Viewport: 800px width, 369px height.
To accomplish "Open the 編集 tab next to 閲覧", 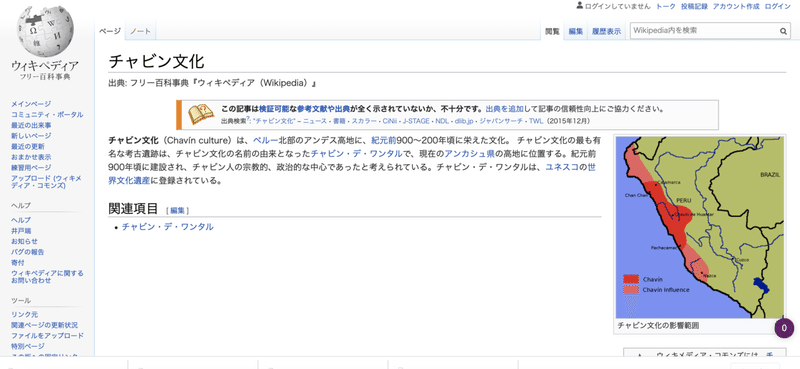I will tap(576, 32).
